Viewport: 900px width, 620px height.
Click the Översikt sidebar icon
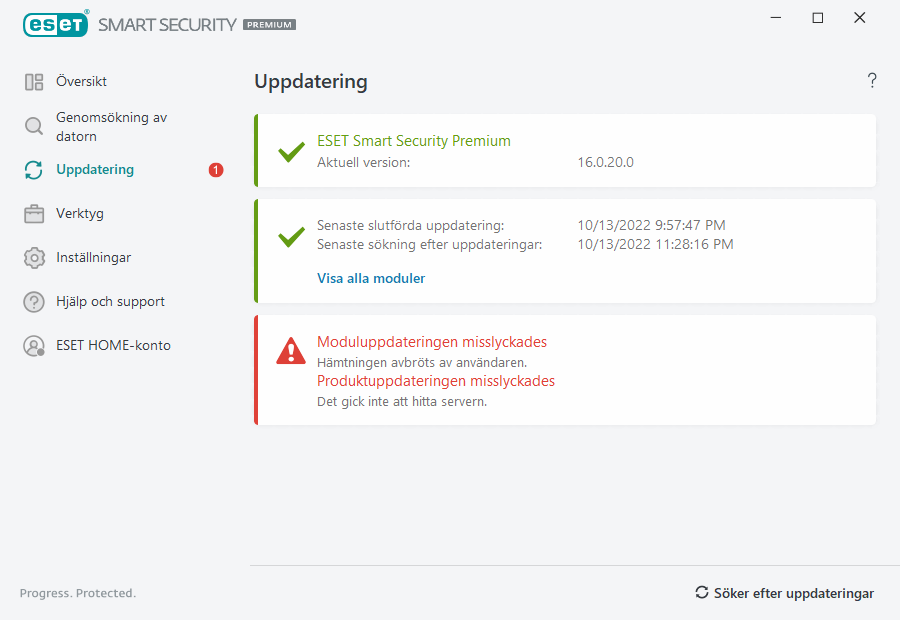coord(34,82)
